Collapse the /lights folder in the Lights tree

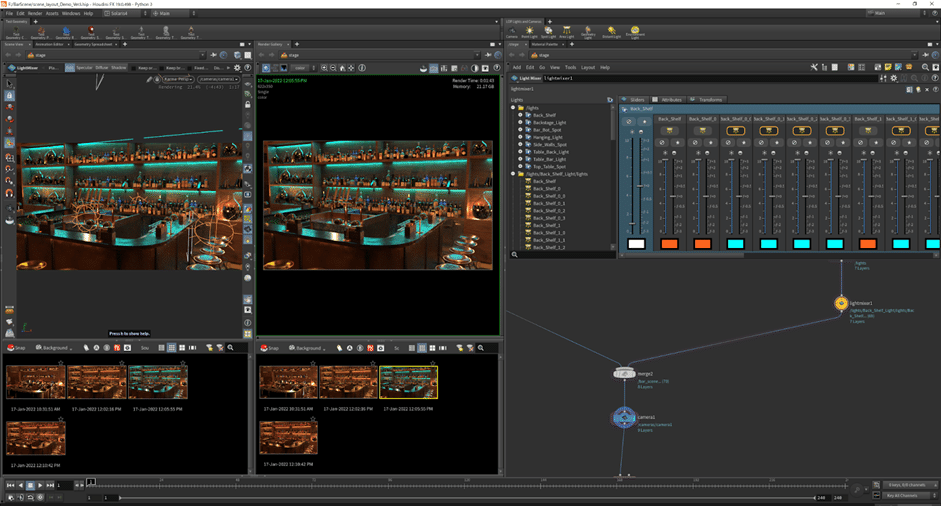[x=513, y=108]
